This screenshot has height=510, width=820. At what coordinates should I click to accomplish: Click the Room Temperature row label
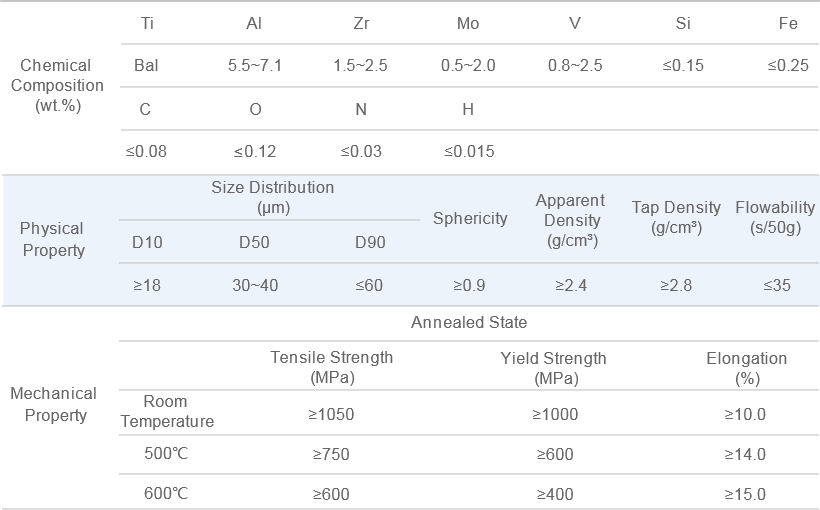coord(167,412)
